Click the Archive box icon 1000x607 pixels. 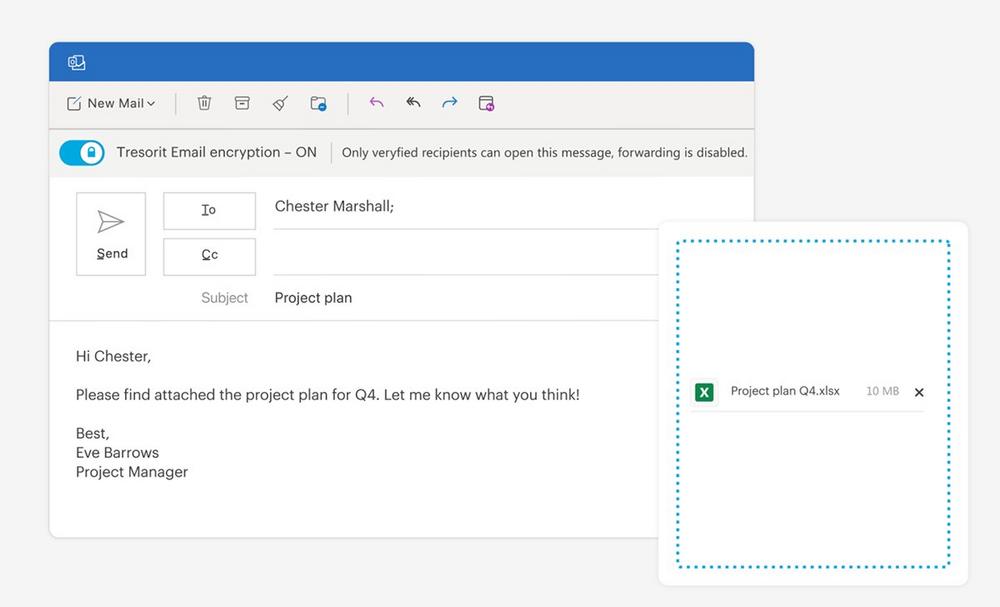(x=242, y=103)
